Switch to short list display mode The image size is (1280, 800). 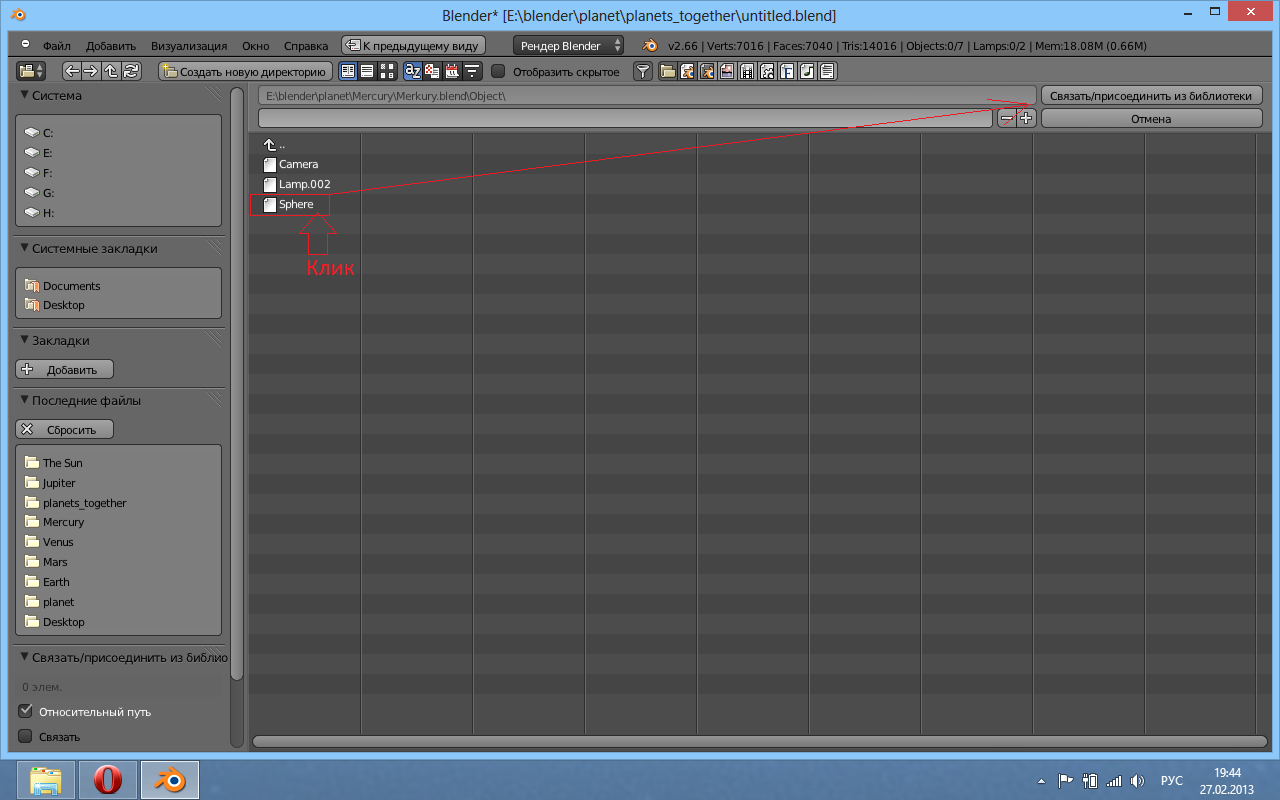pyautogui.click(x=348, y=71)
